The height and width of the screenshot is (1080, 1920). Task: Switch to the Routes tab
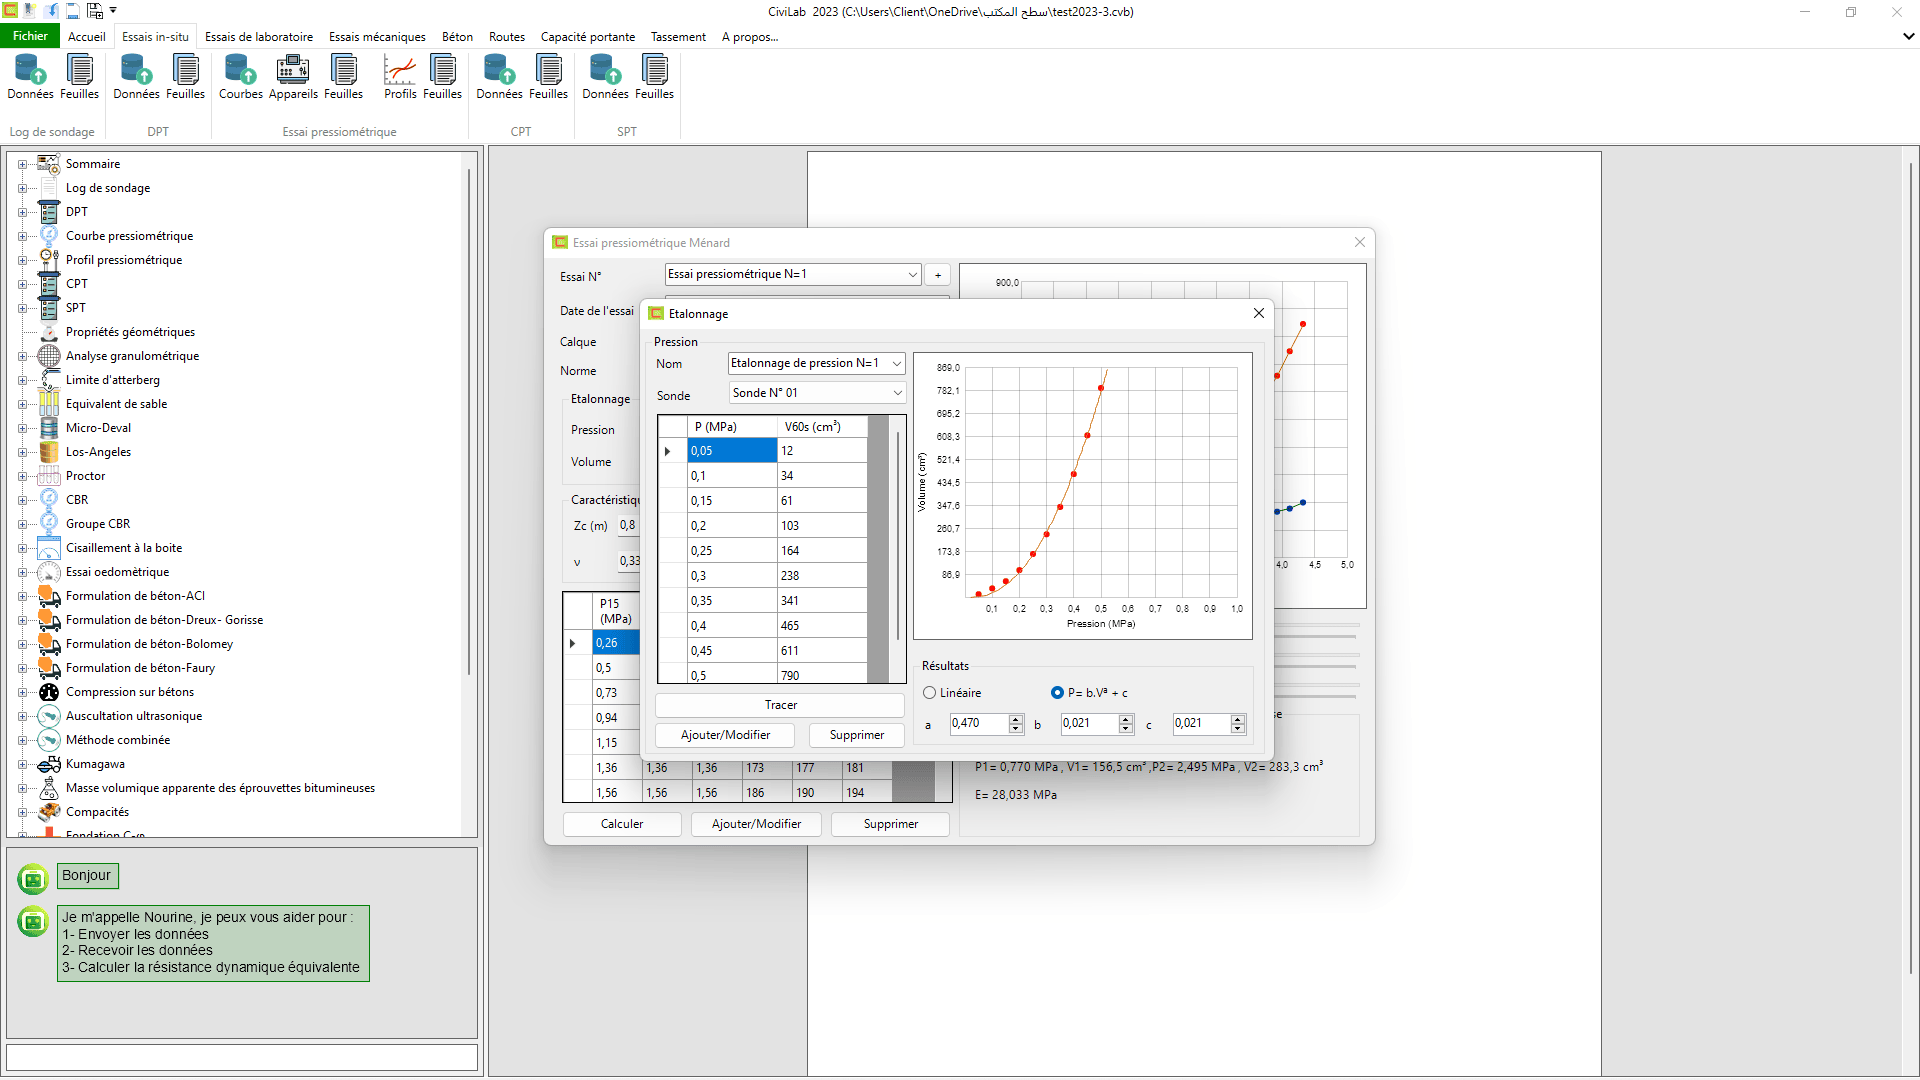click(x=506, y=37)
